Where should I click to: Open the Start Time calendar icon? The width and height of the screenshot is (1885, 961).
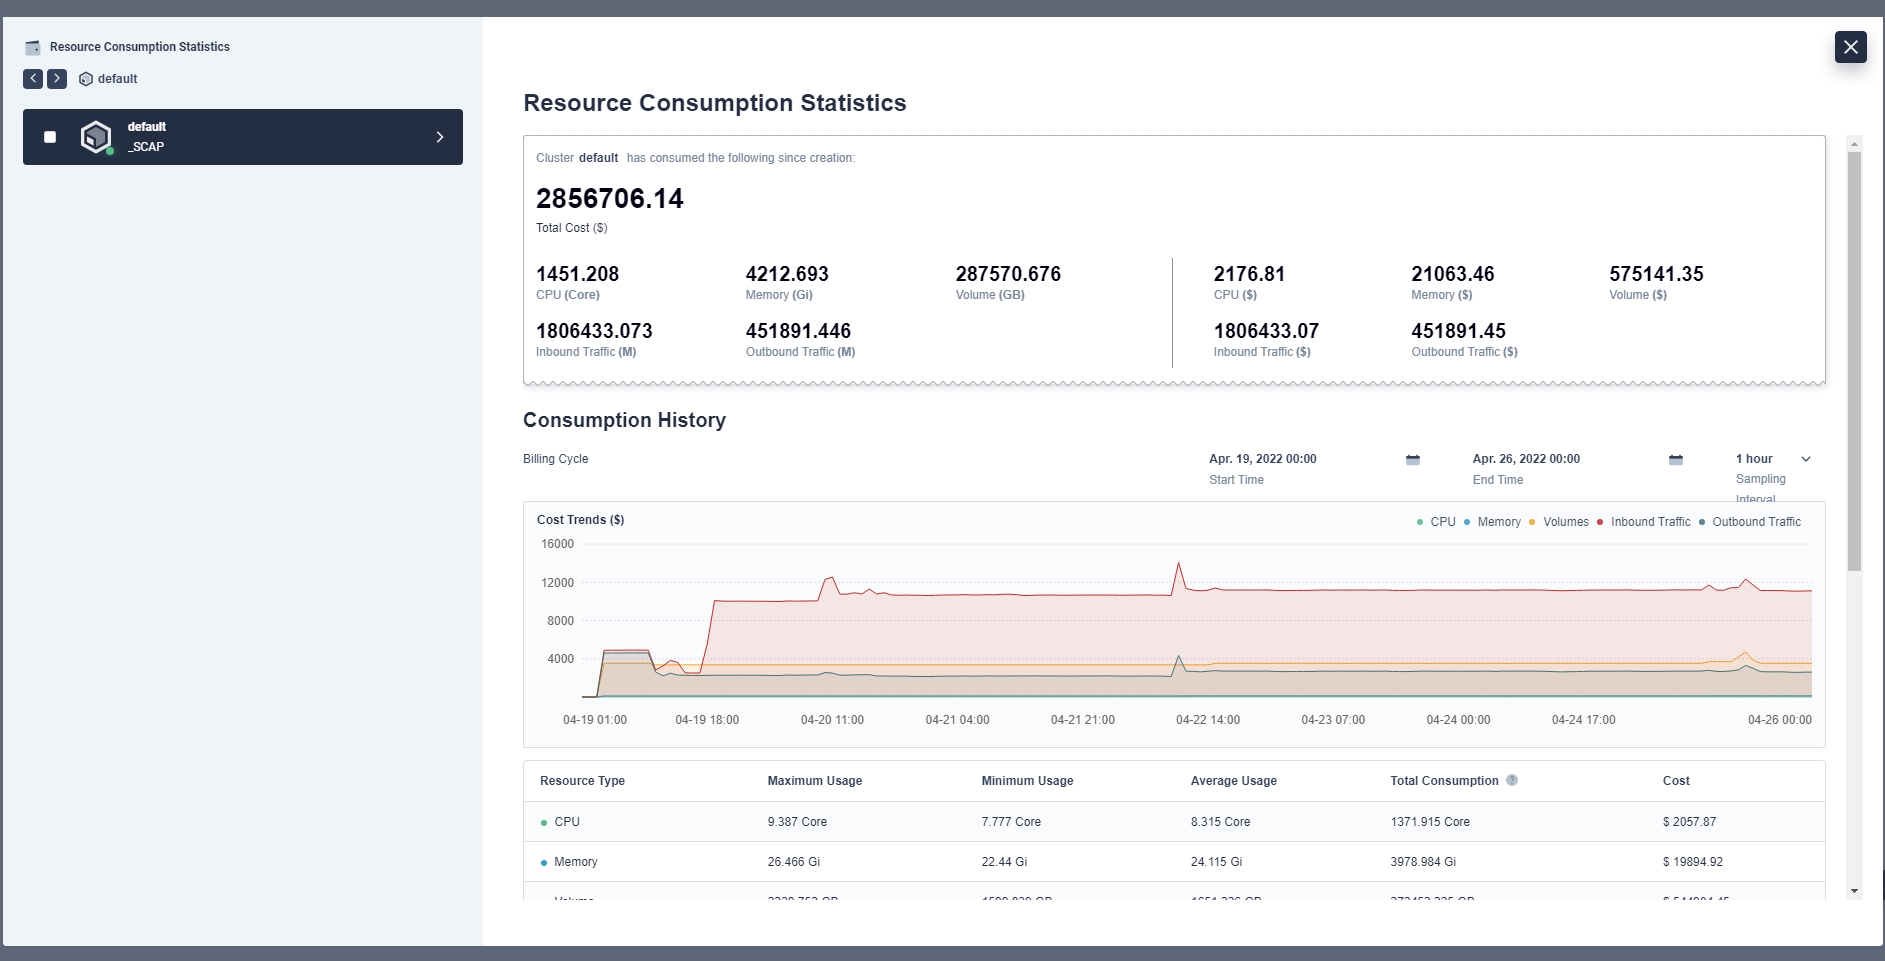point(1413,460)
